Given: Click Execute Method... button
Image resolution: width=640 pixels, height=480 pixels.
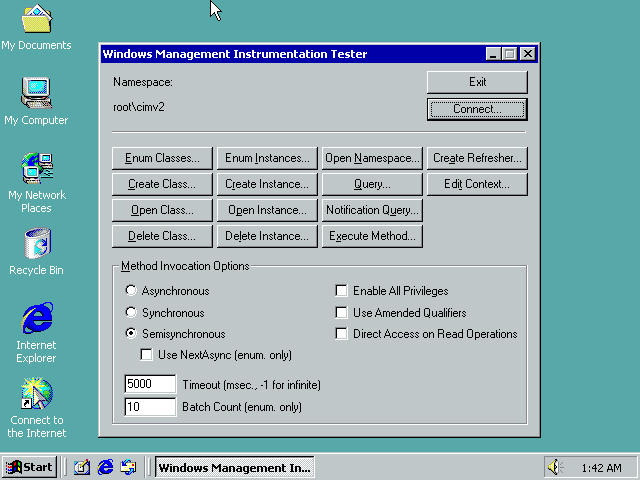Looking at the screenshot, I should point(372,236).
